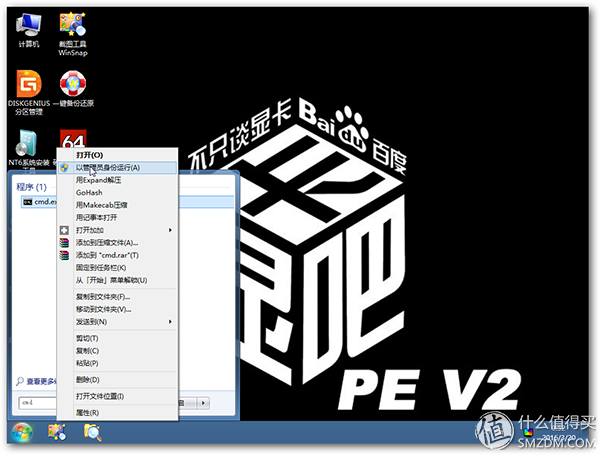Click the colorful system tray icon
Viewport: 600px width, 455px height.
click(528, 432)
